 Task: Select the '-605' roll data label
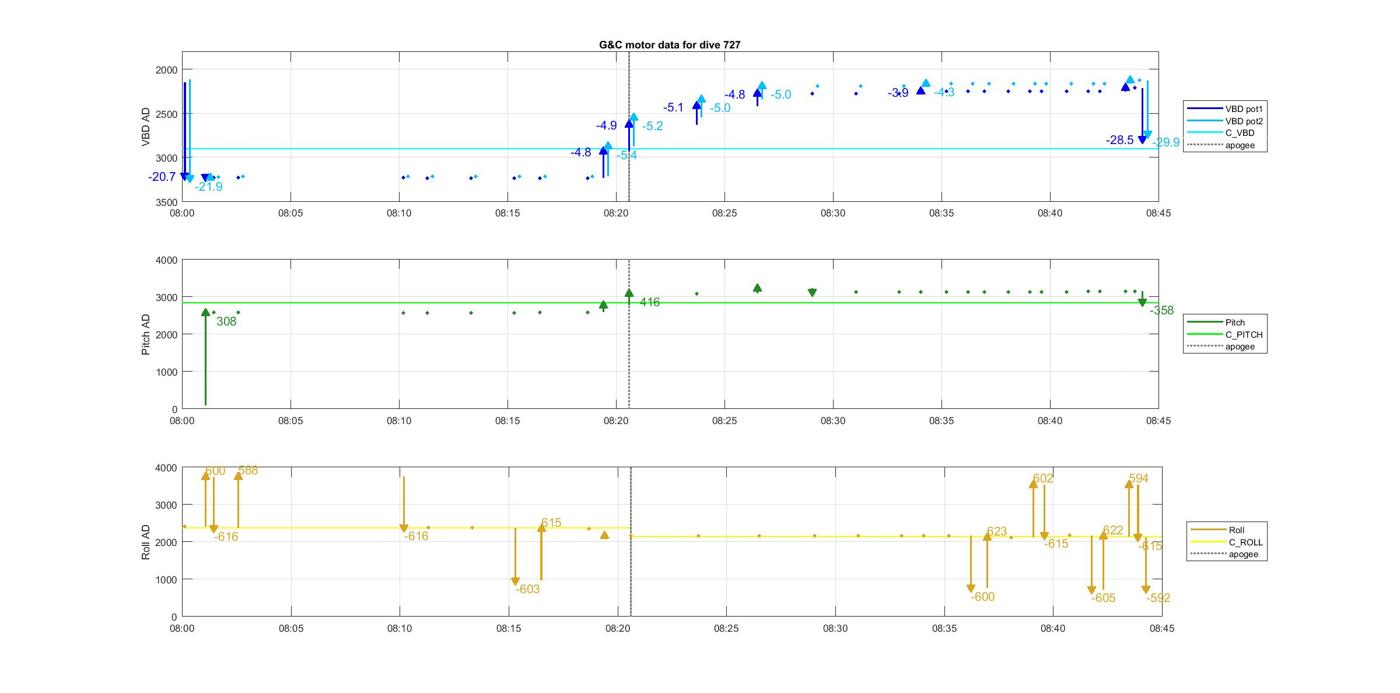(1103, 598)
